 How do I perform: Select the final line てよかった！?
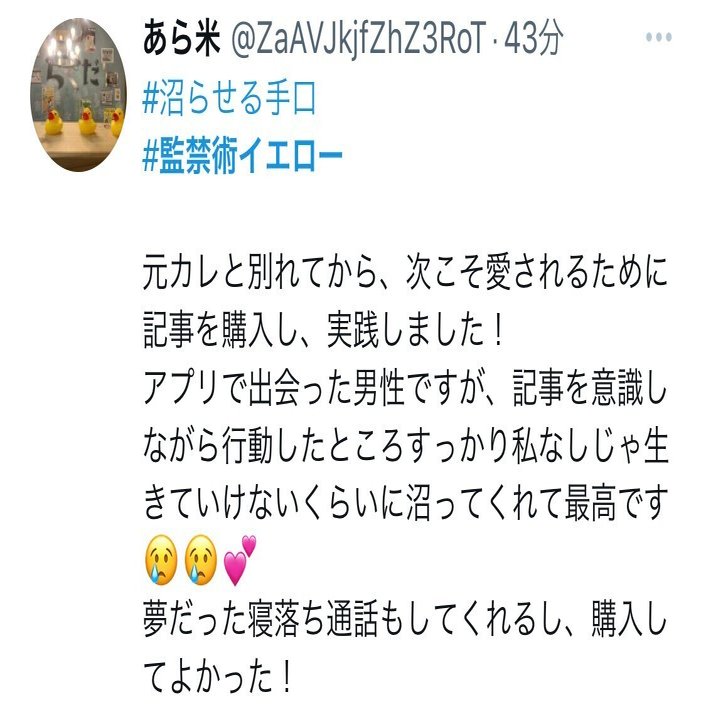[218, 676]
